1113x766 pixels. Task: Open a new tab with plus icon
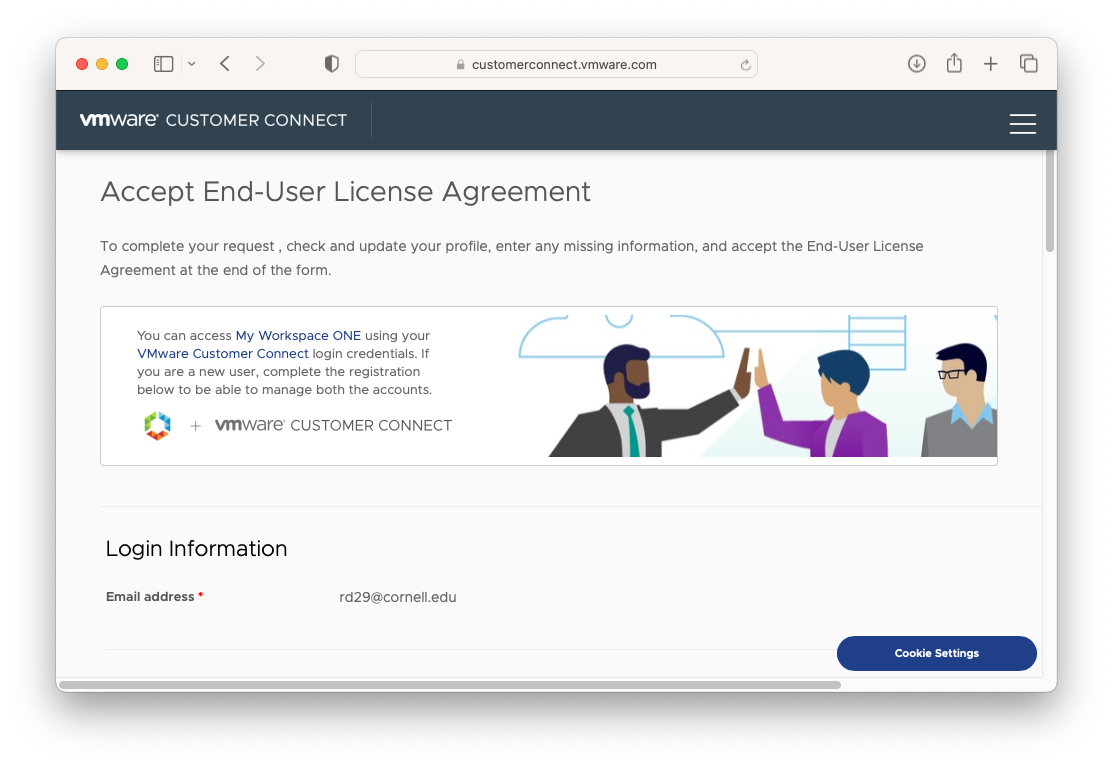click(990, 64)
